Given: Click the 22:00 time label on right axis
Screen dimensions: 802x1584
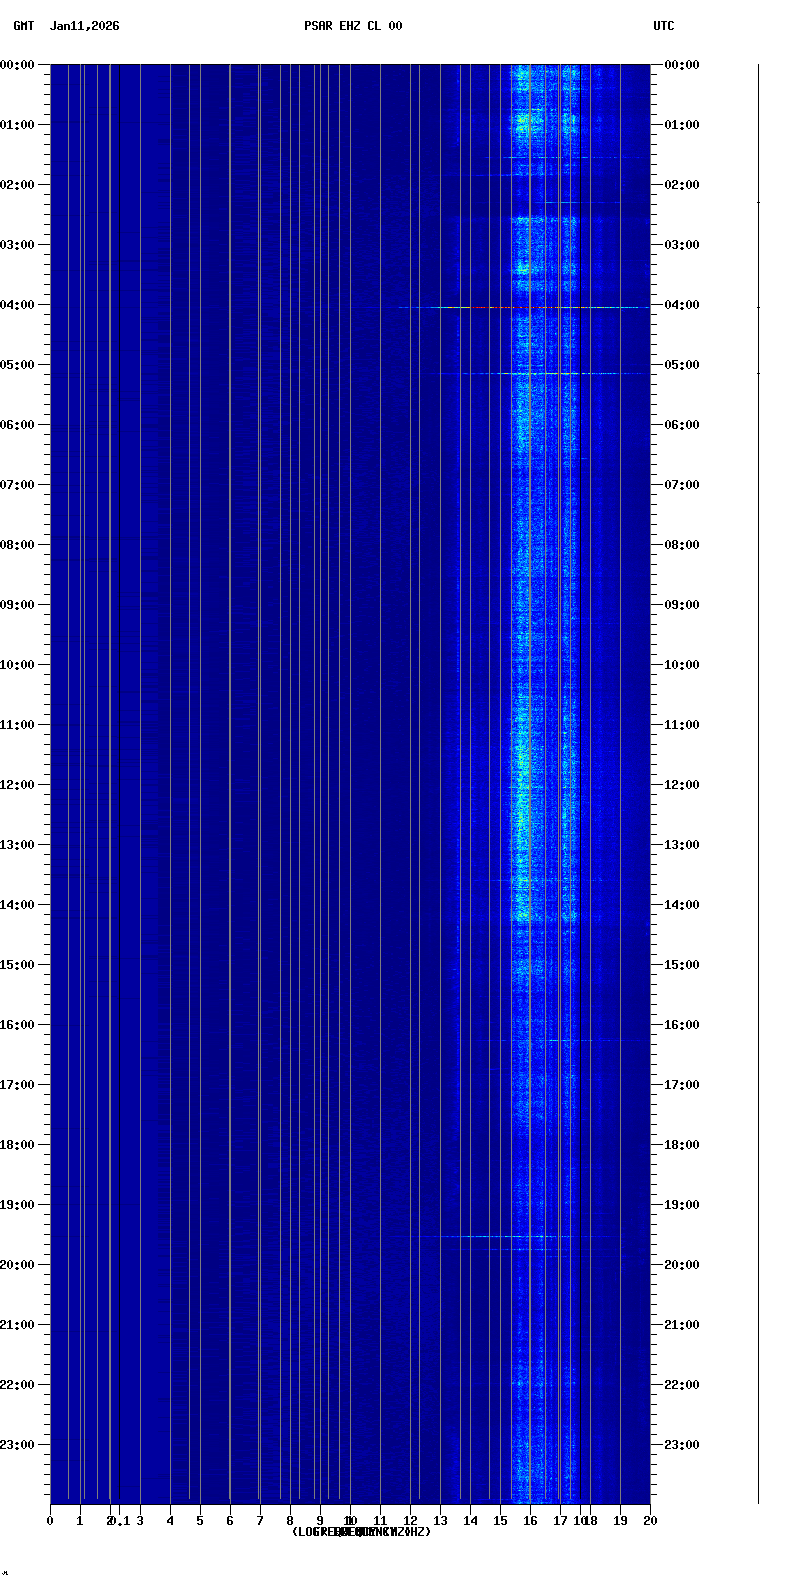Looking at the screenshot, I should [683, 1385].
